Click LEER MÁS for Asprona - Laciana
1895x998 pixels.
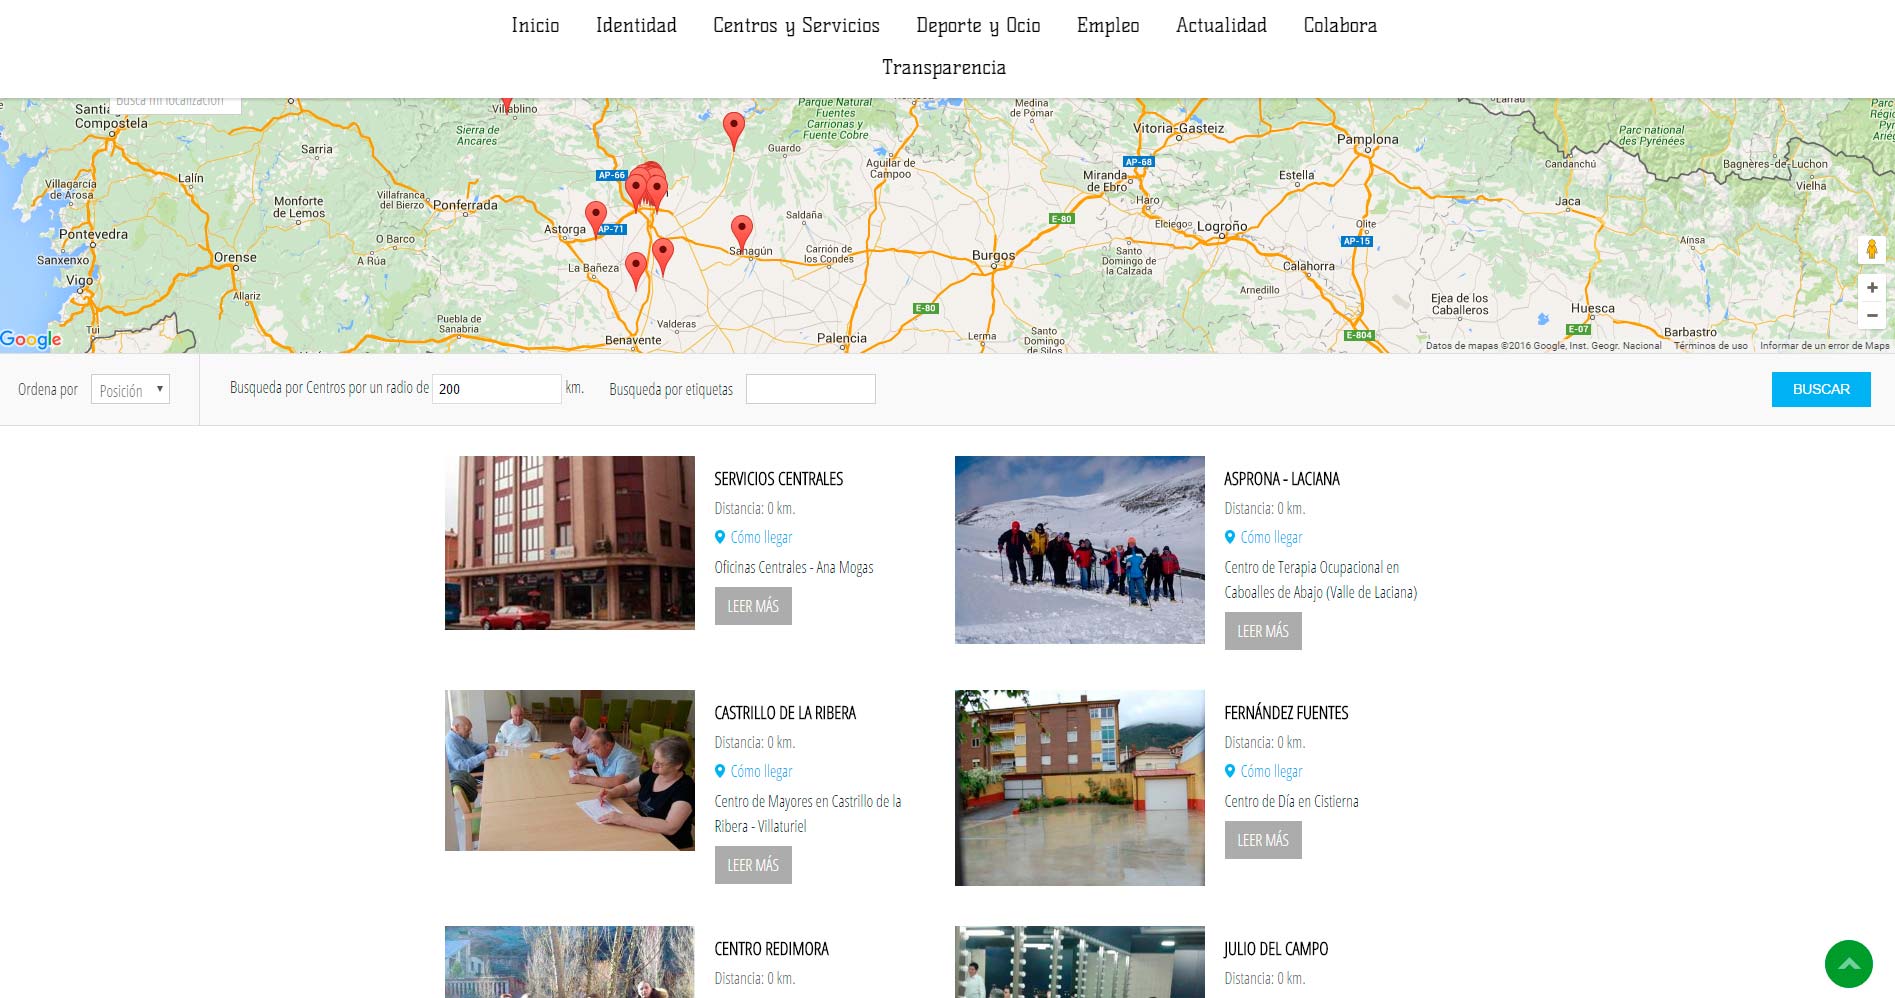click(x=1263, y=631)
